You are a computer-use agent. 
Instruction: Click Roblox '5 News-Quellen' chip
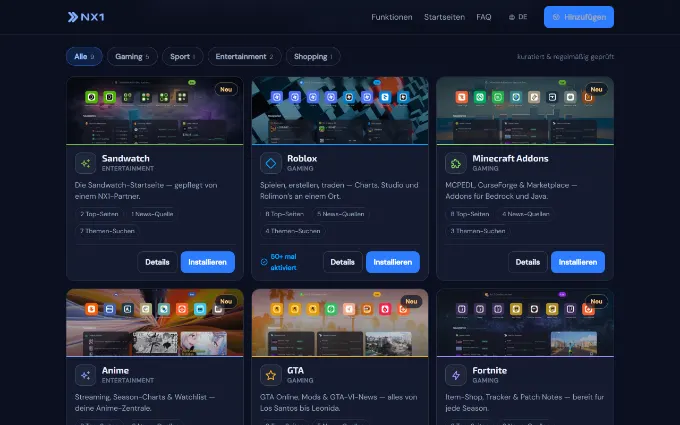coord(340,214)
